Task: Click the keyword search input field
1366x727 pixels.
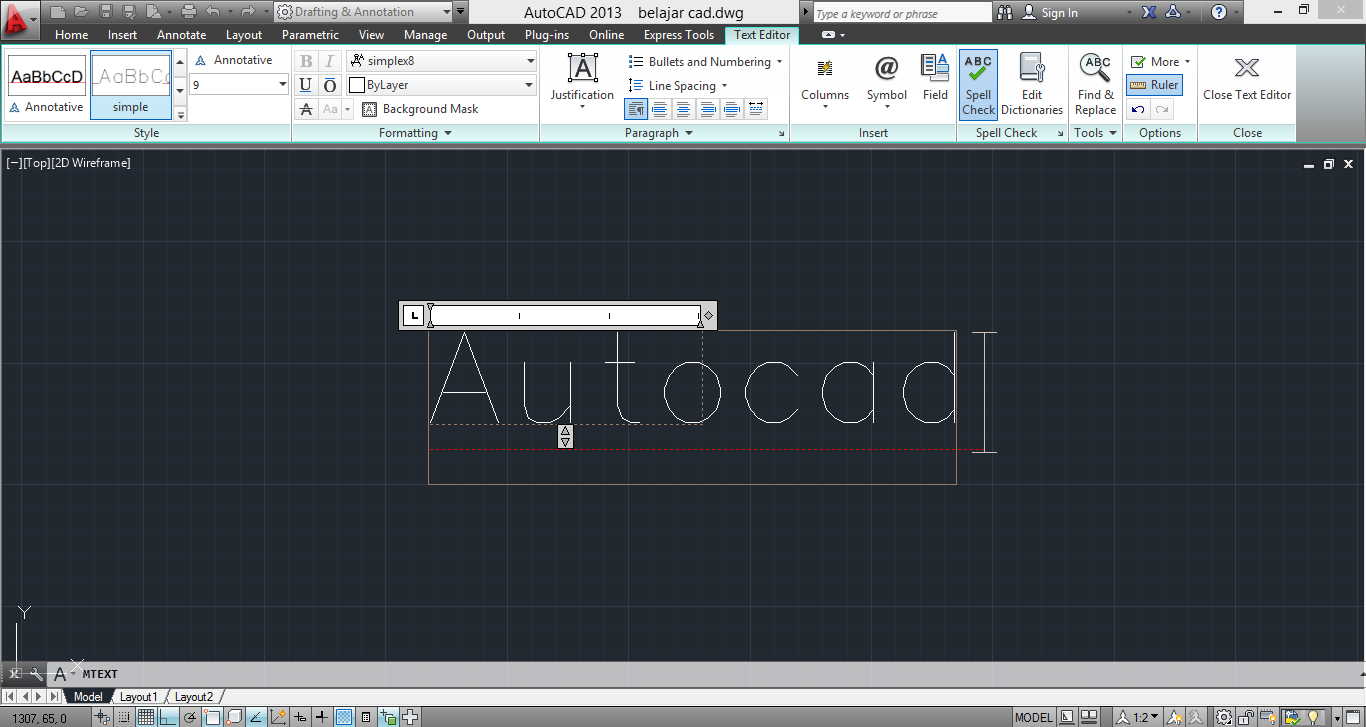Action: coord(900,13)
